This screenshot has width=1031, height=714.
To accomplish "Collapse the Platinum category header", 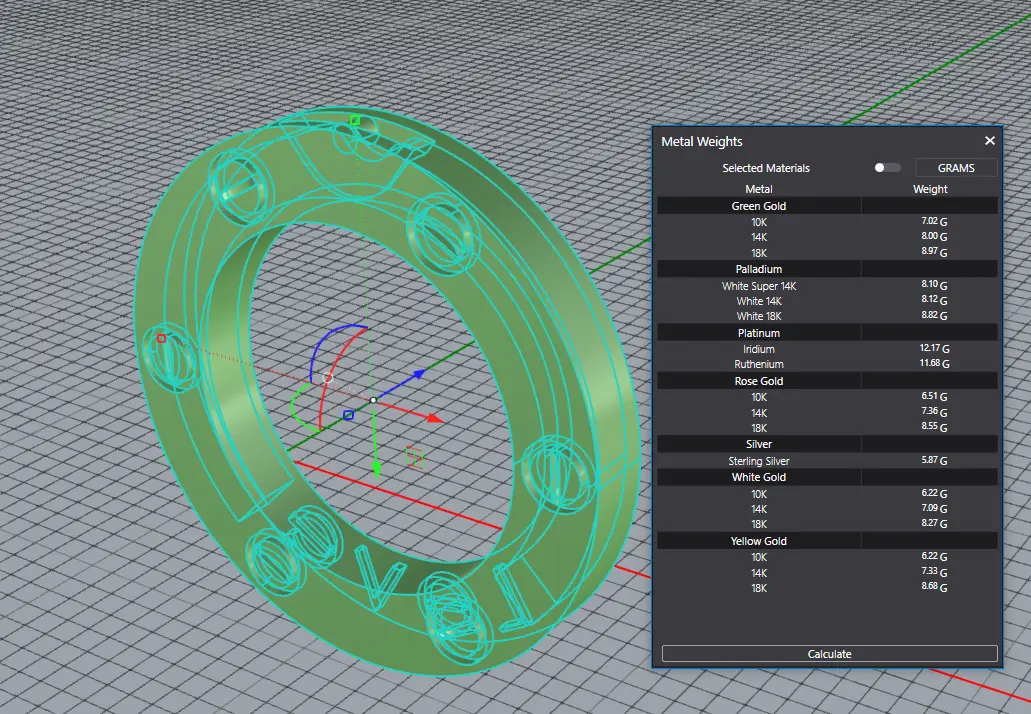I will (x=759, y=333).
